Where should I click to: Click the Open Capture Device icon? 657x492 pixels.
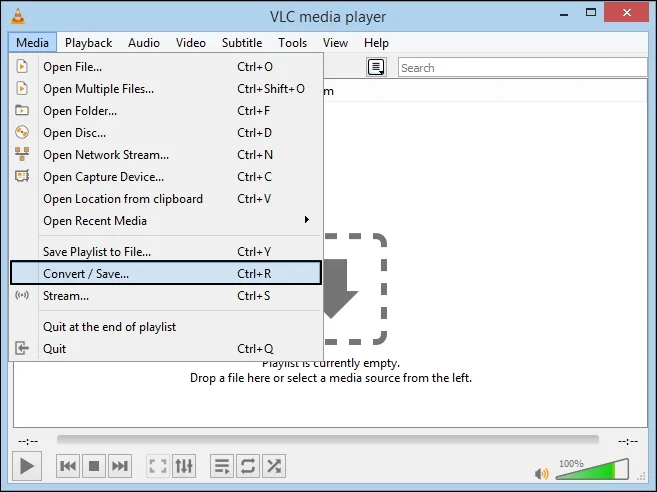point(22,176)
